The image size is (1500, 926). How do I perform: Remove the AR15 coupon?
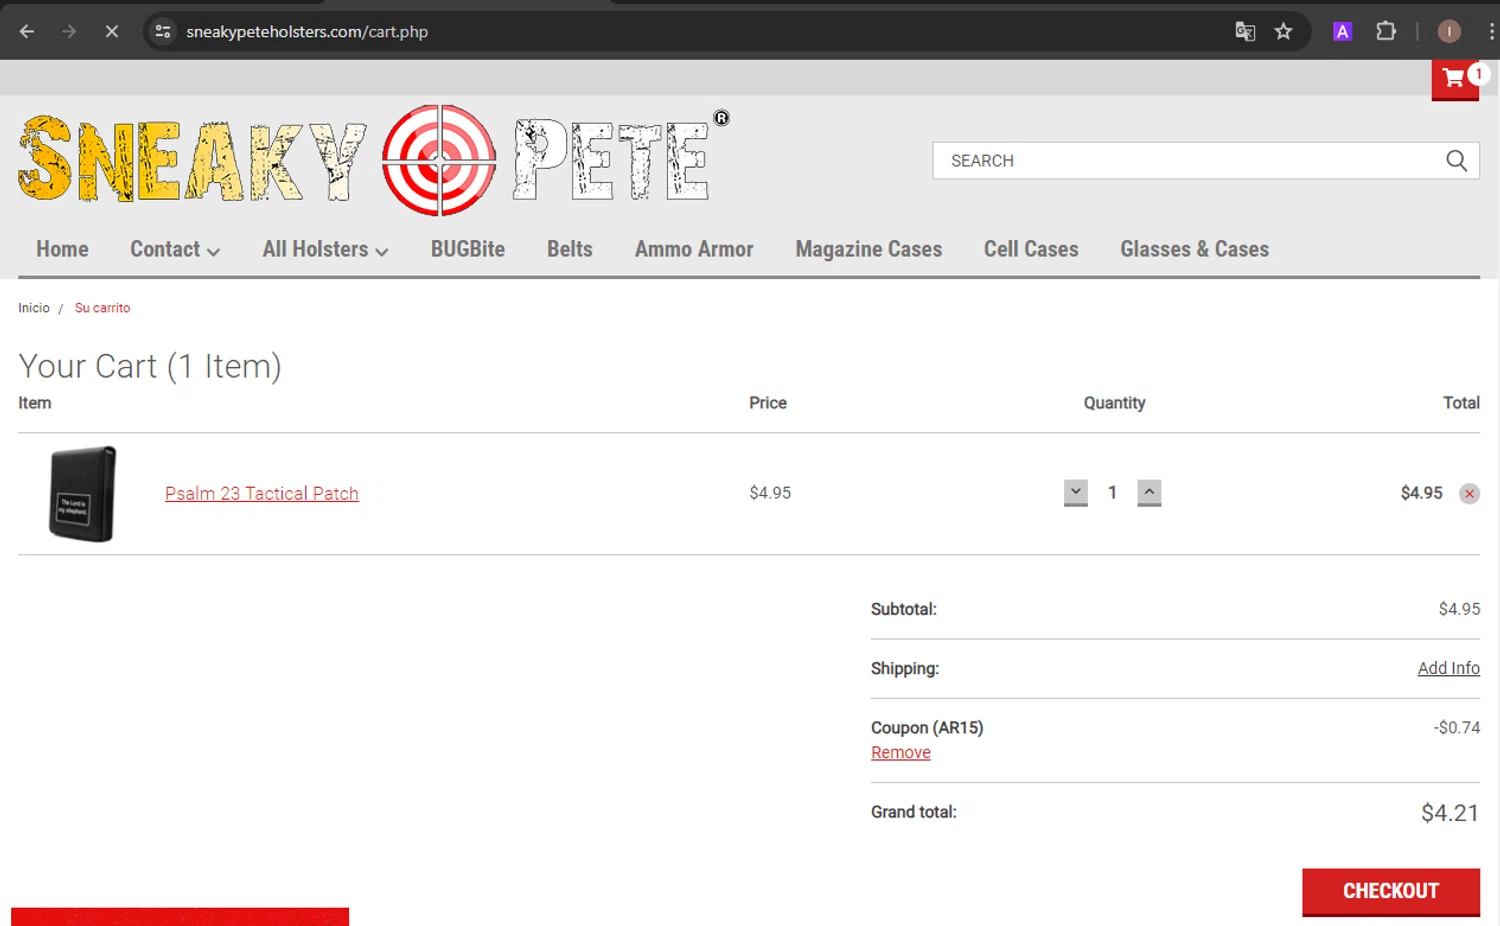pos(901,753)
